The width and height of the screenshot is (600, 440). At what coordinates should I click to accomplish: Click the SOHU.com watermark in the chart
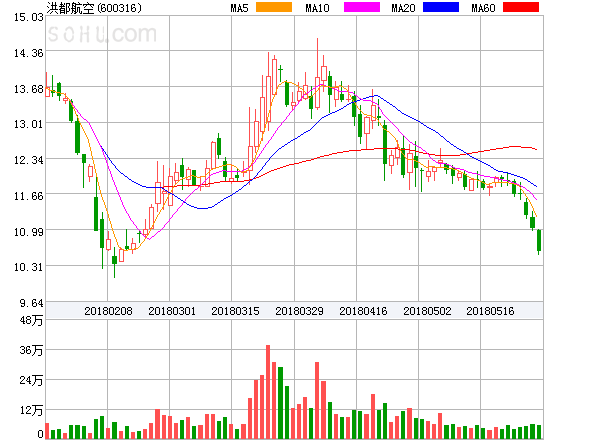[102, 35]
